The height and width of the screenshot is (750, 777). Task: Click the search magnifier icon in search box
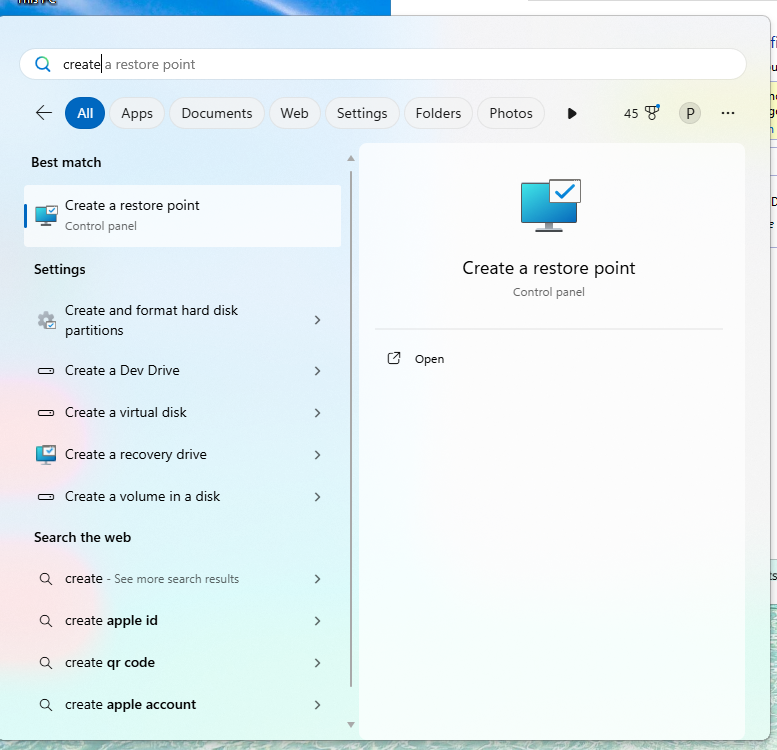pyautogui.click(x=43, y=64)
